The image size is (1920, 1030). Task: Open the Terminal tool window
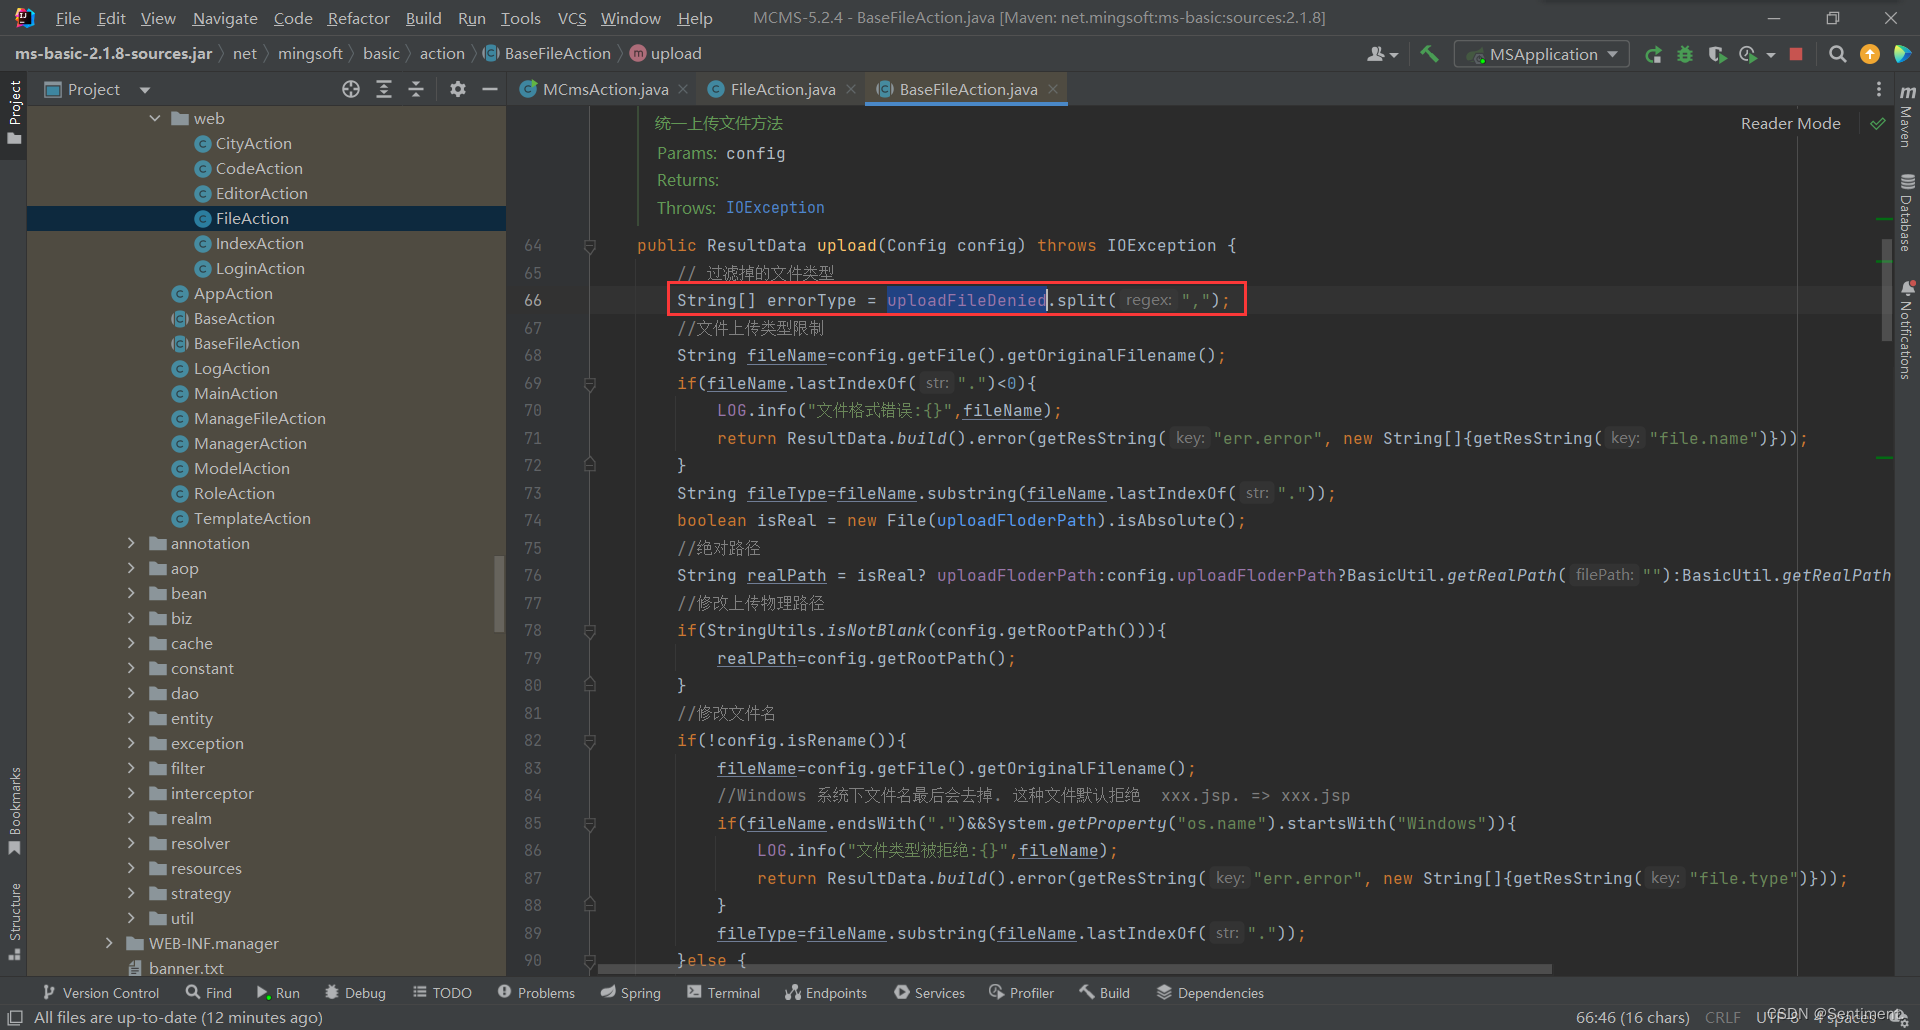[723, 993]
